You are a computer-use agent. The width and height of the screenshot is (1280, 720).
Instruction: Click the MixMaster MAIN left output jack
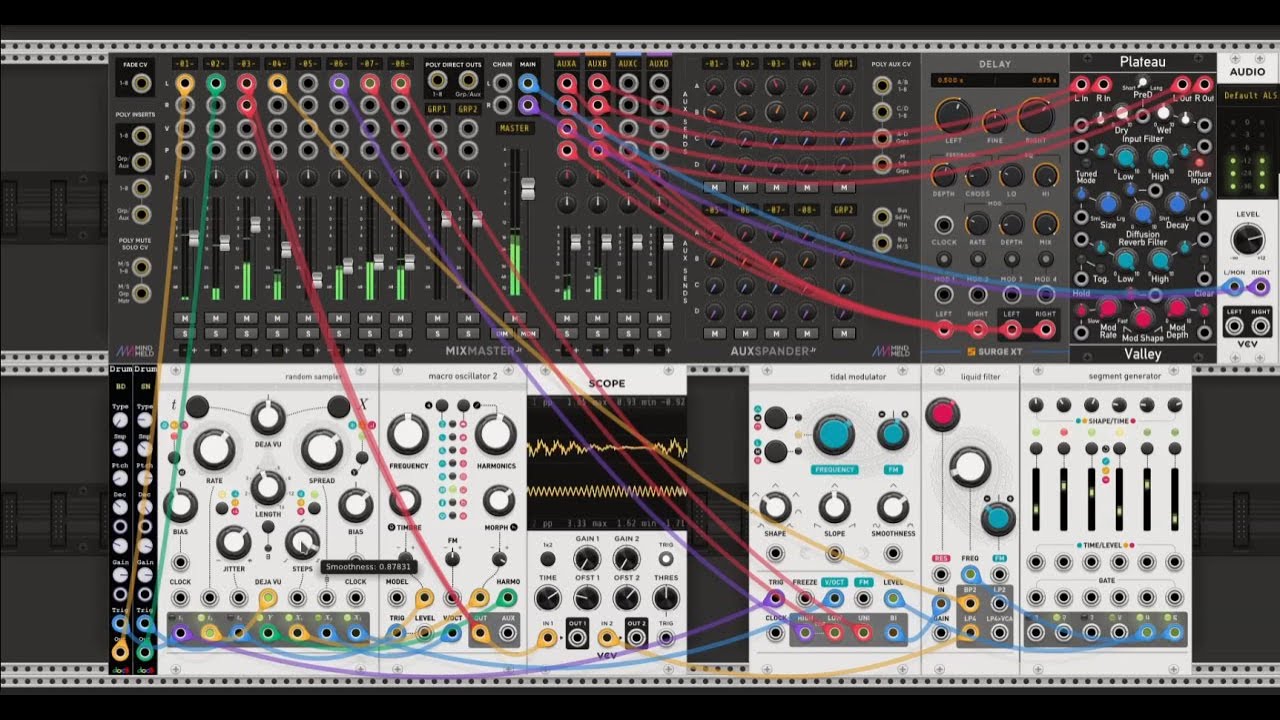[528, 84]
